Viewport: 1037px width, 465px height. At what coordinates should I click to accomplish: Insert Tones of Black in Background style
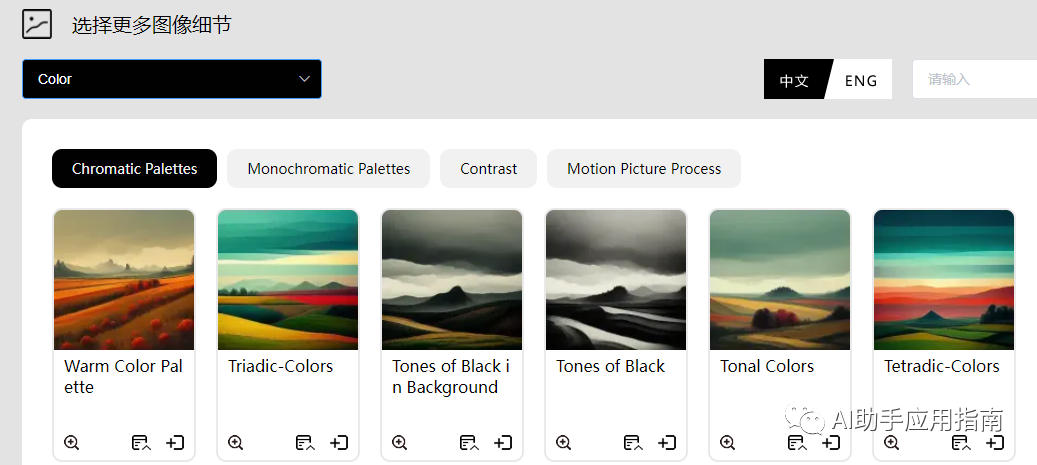[503, 443]
